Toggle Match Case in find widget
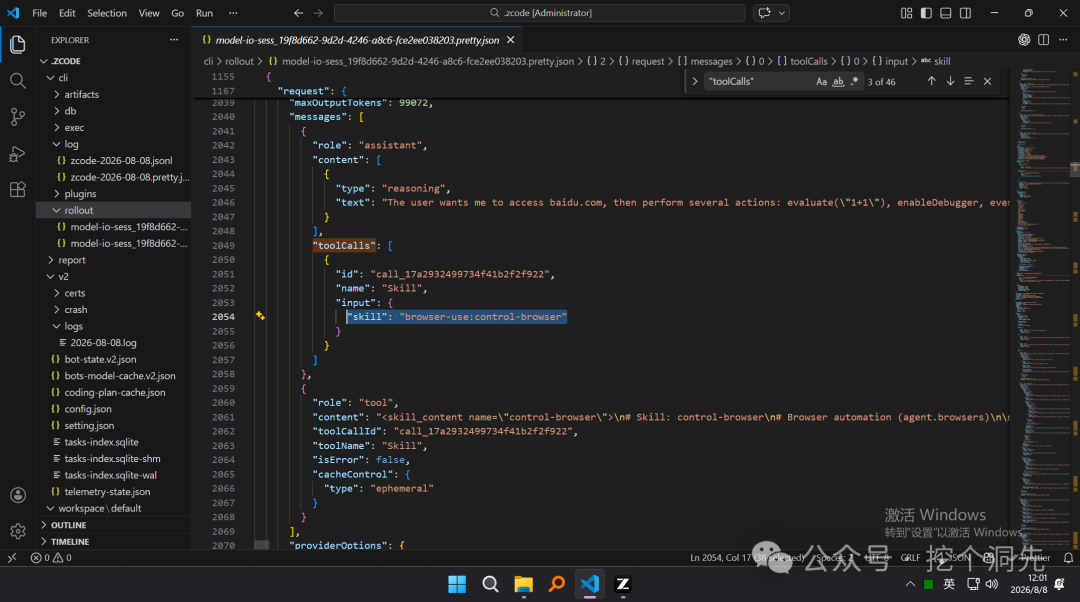This screenshot has height=602, width=1080. 821,81
